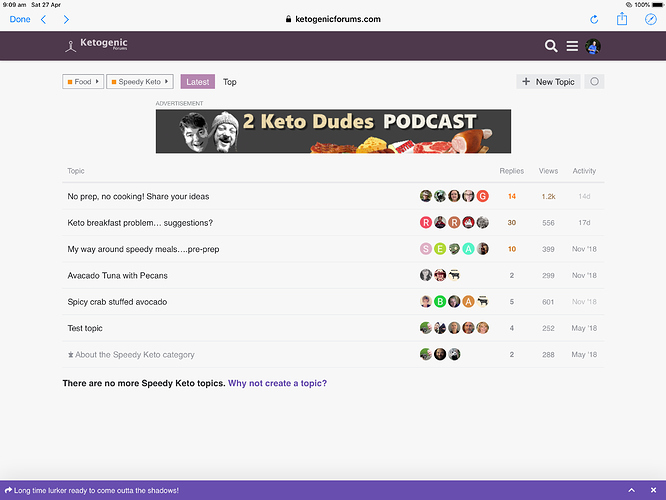This screenshot has width=666, height=500.
Task: Go back with the browser back arrow
Action: pos(43,19)
